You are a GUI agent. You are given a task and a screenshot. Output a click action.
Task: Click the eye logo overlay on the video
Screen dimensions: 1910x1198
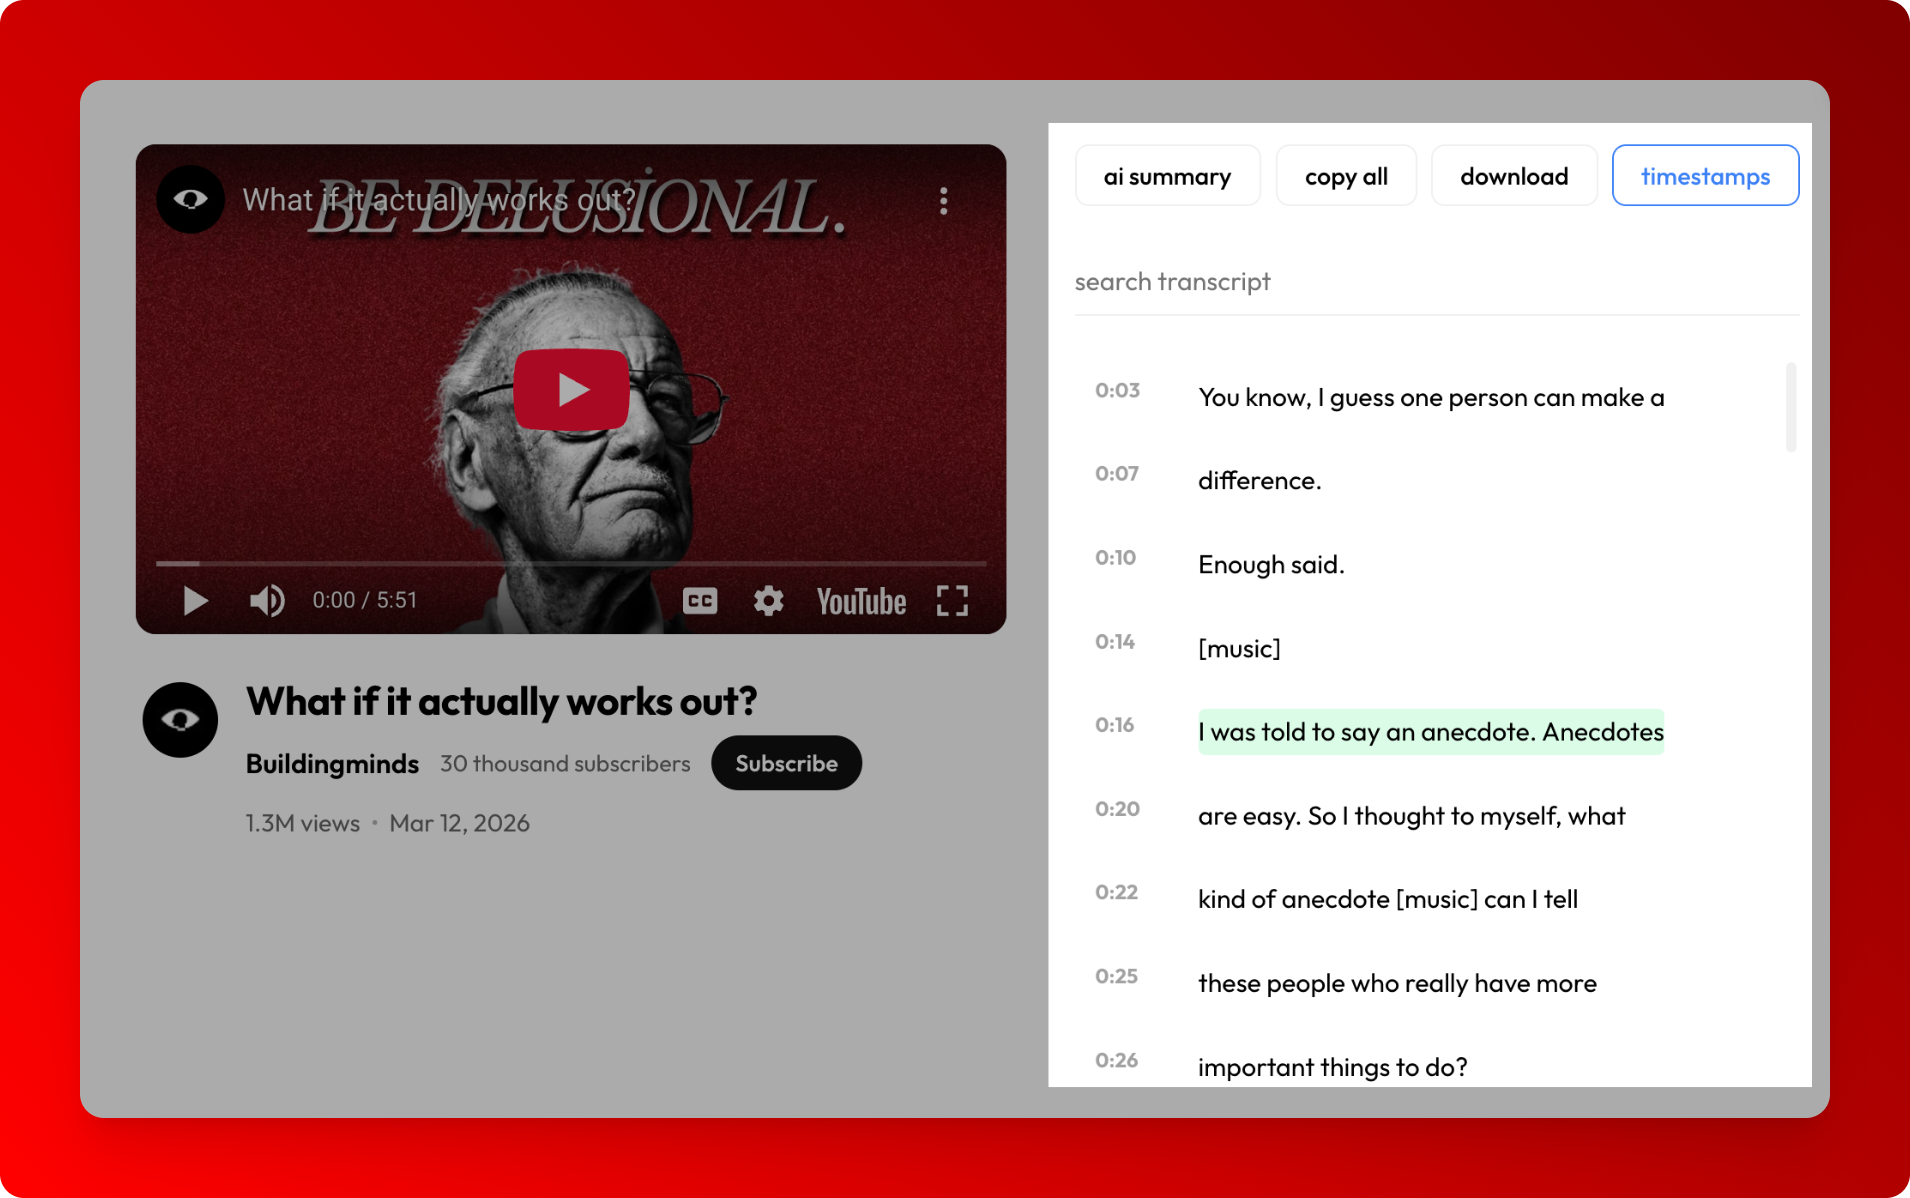pyautogui.click(x=190, y=199)
